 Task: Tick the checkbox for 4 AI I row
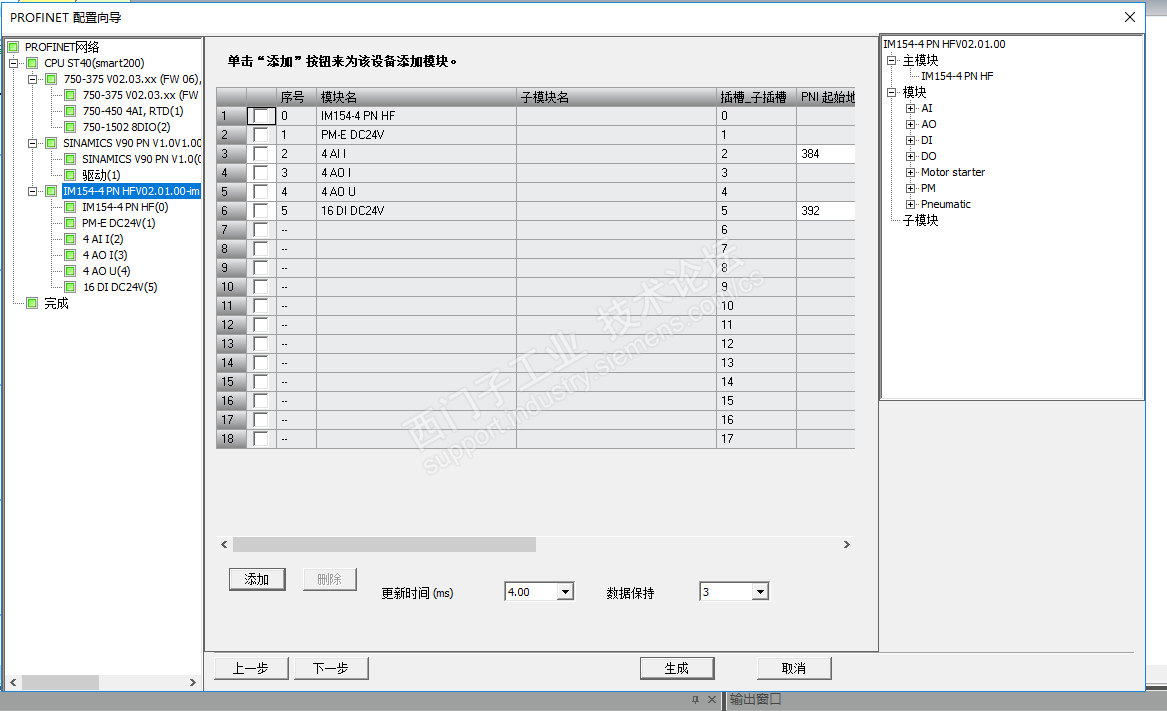pos(260,154)
